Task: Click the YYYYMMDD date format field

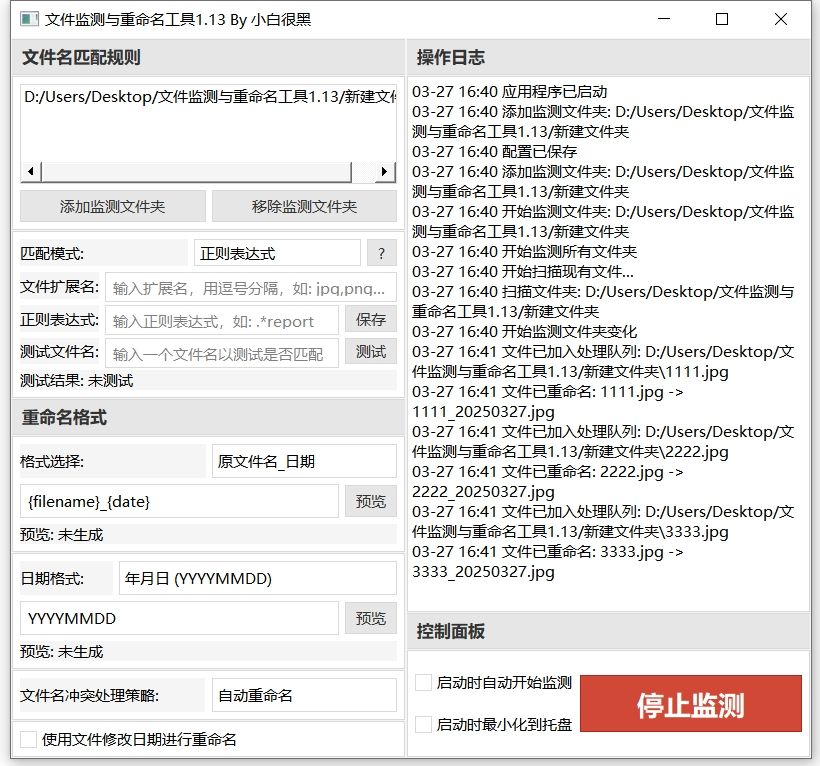Action: pos(179,618)
